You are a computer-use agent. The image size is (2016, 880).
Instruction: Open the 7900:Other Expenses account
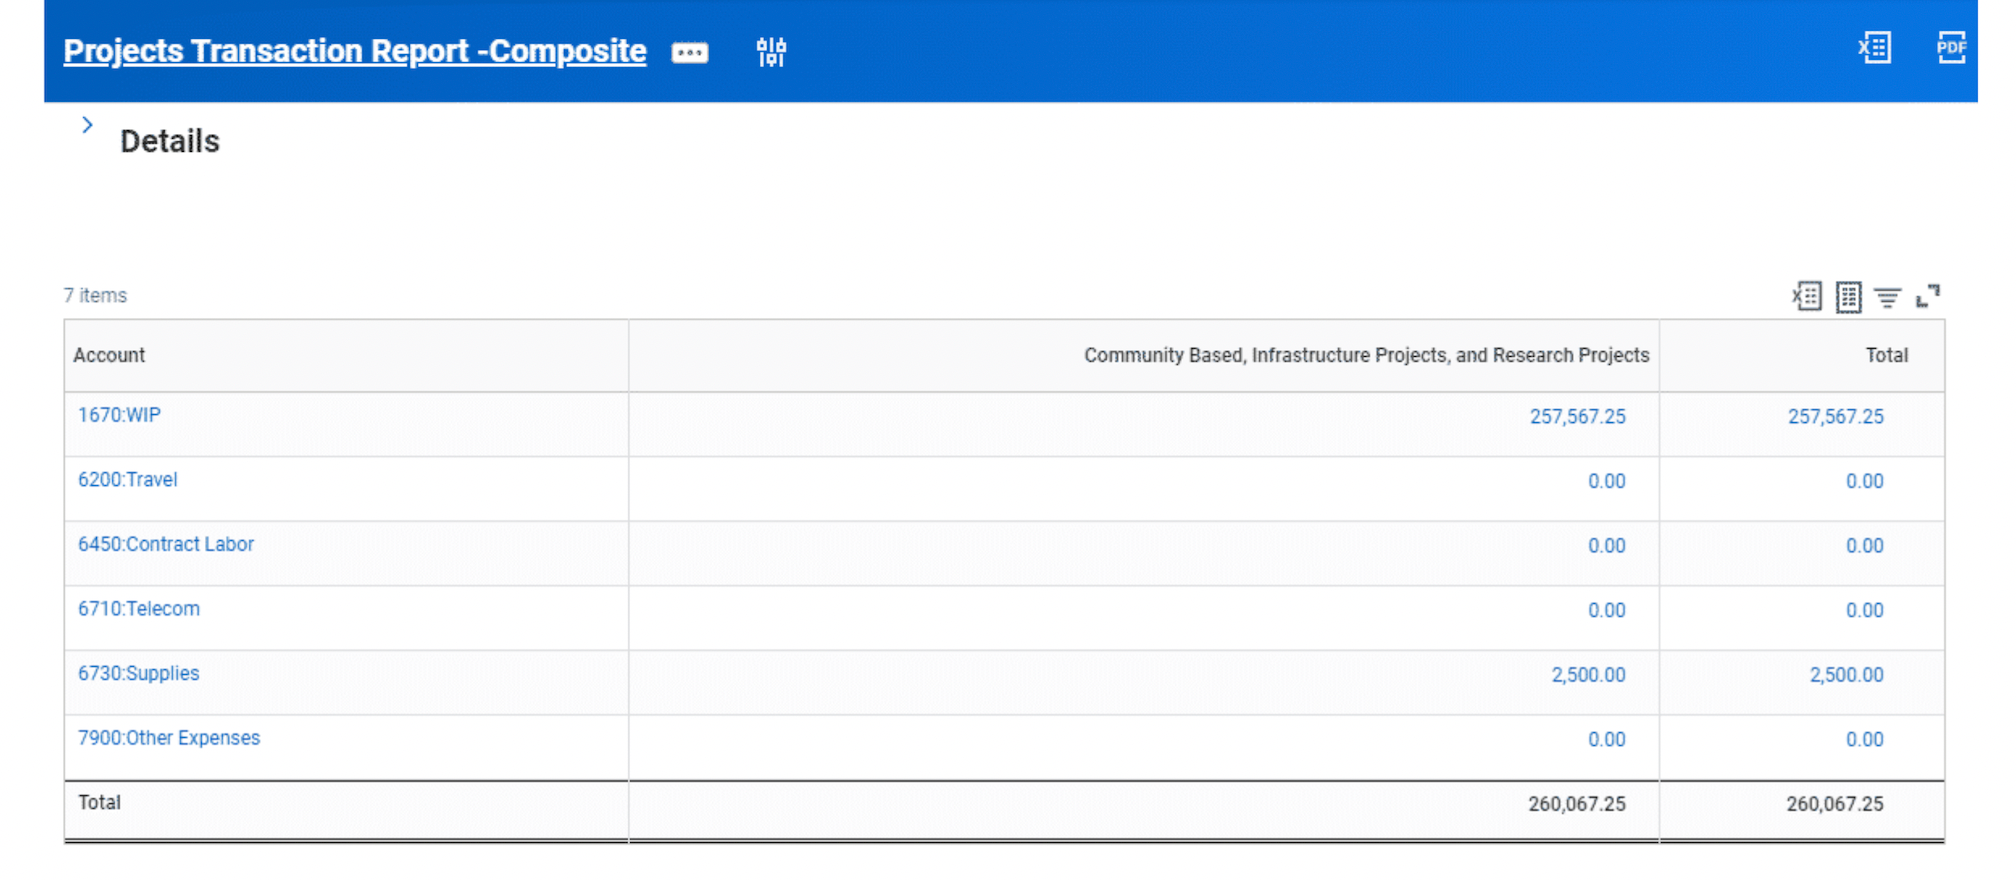tap(169, 738)
